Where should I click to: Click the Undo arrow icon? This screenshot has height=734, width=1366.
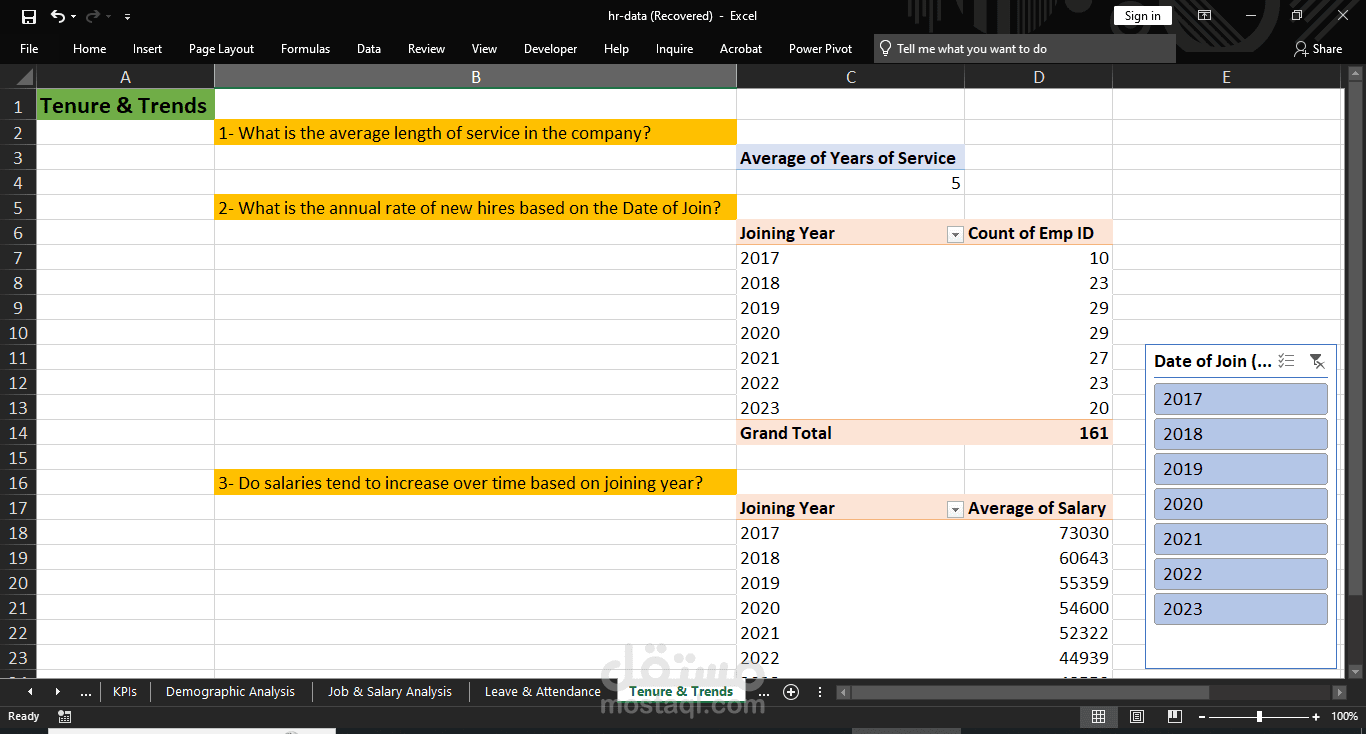(58, 16)
